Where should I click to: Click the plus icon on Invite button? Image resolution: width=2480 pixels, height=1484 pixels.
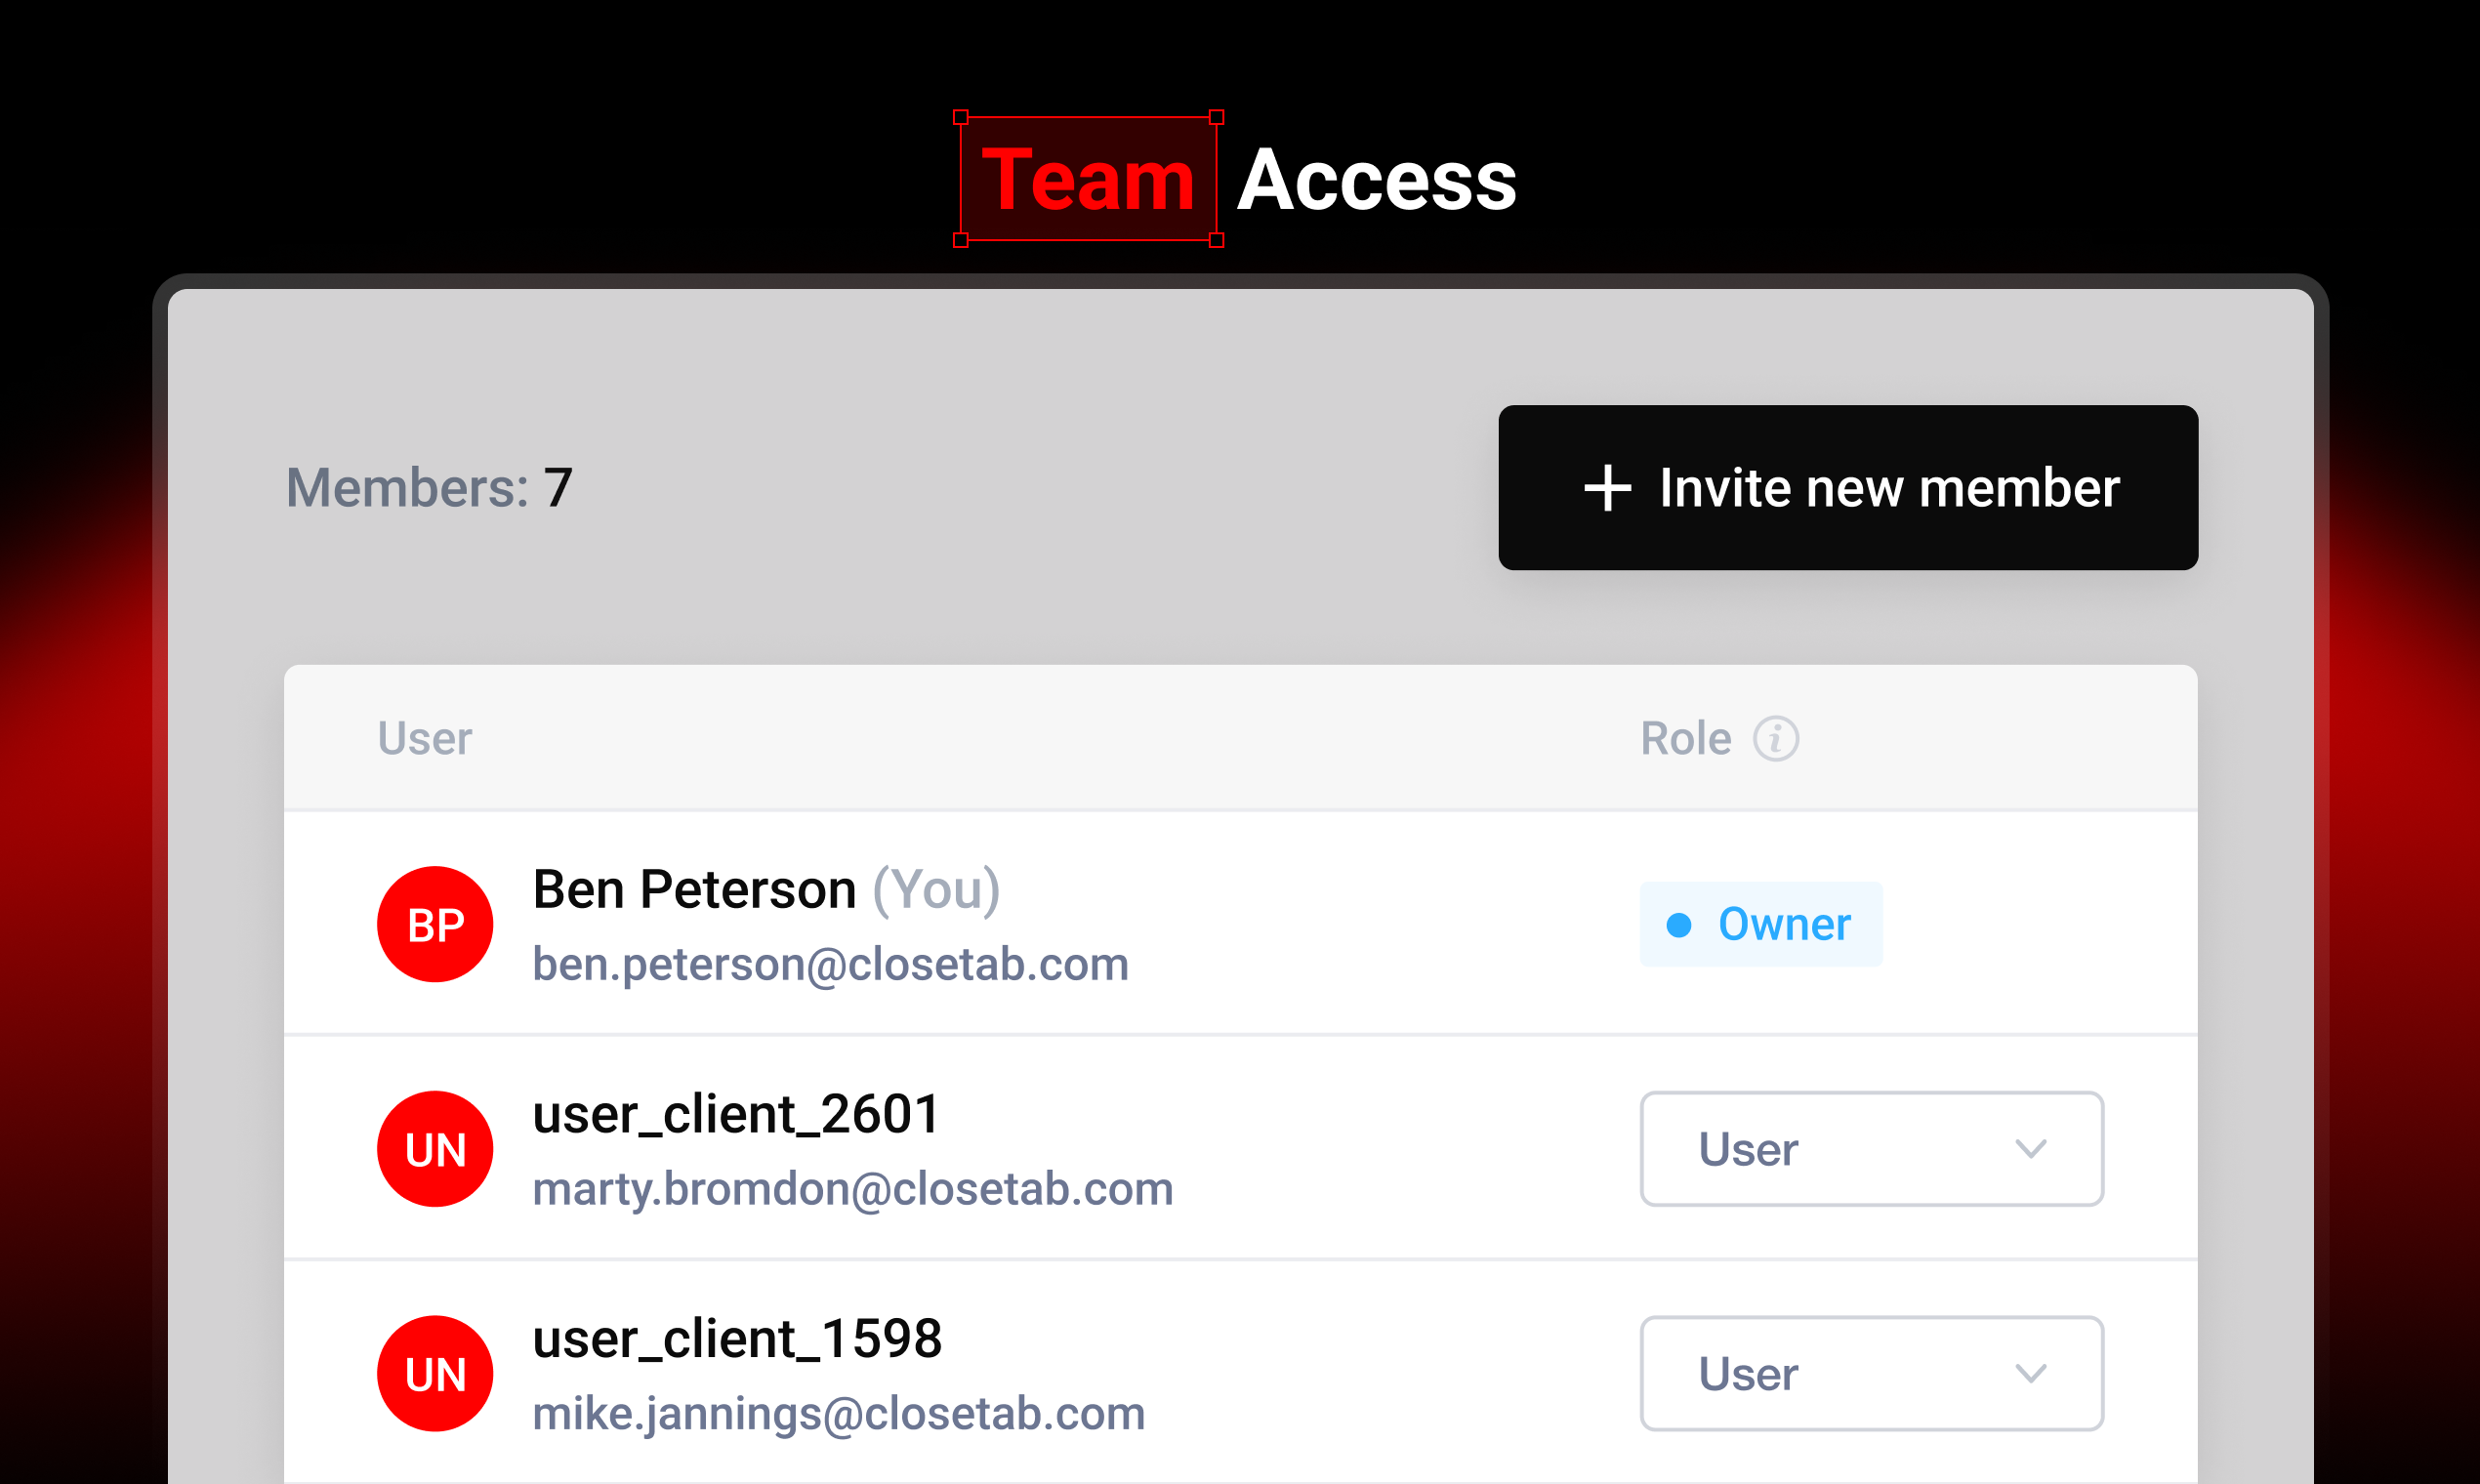(1607, 488)
